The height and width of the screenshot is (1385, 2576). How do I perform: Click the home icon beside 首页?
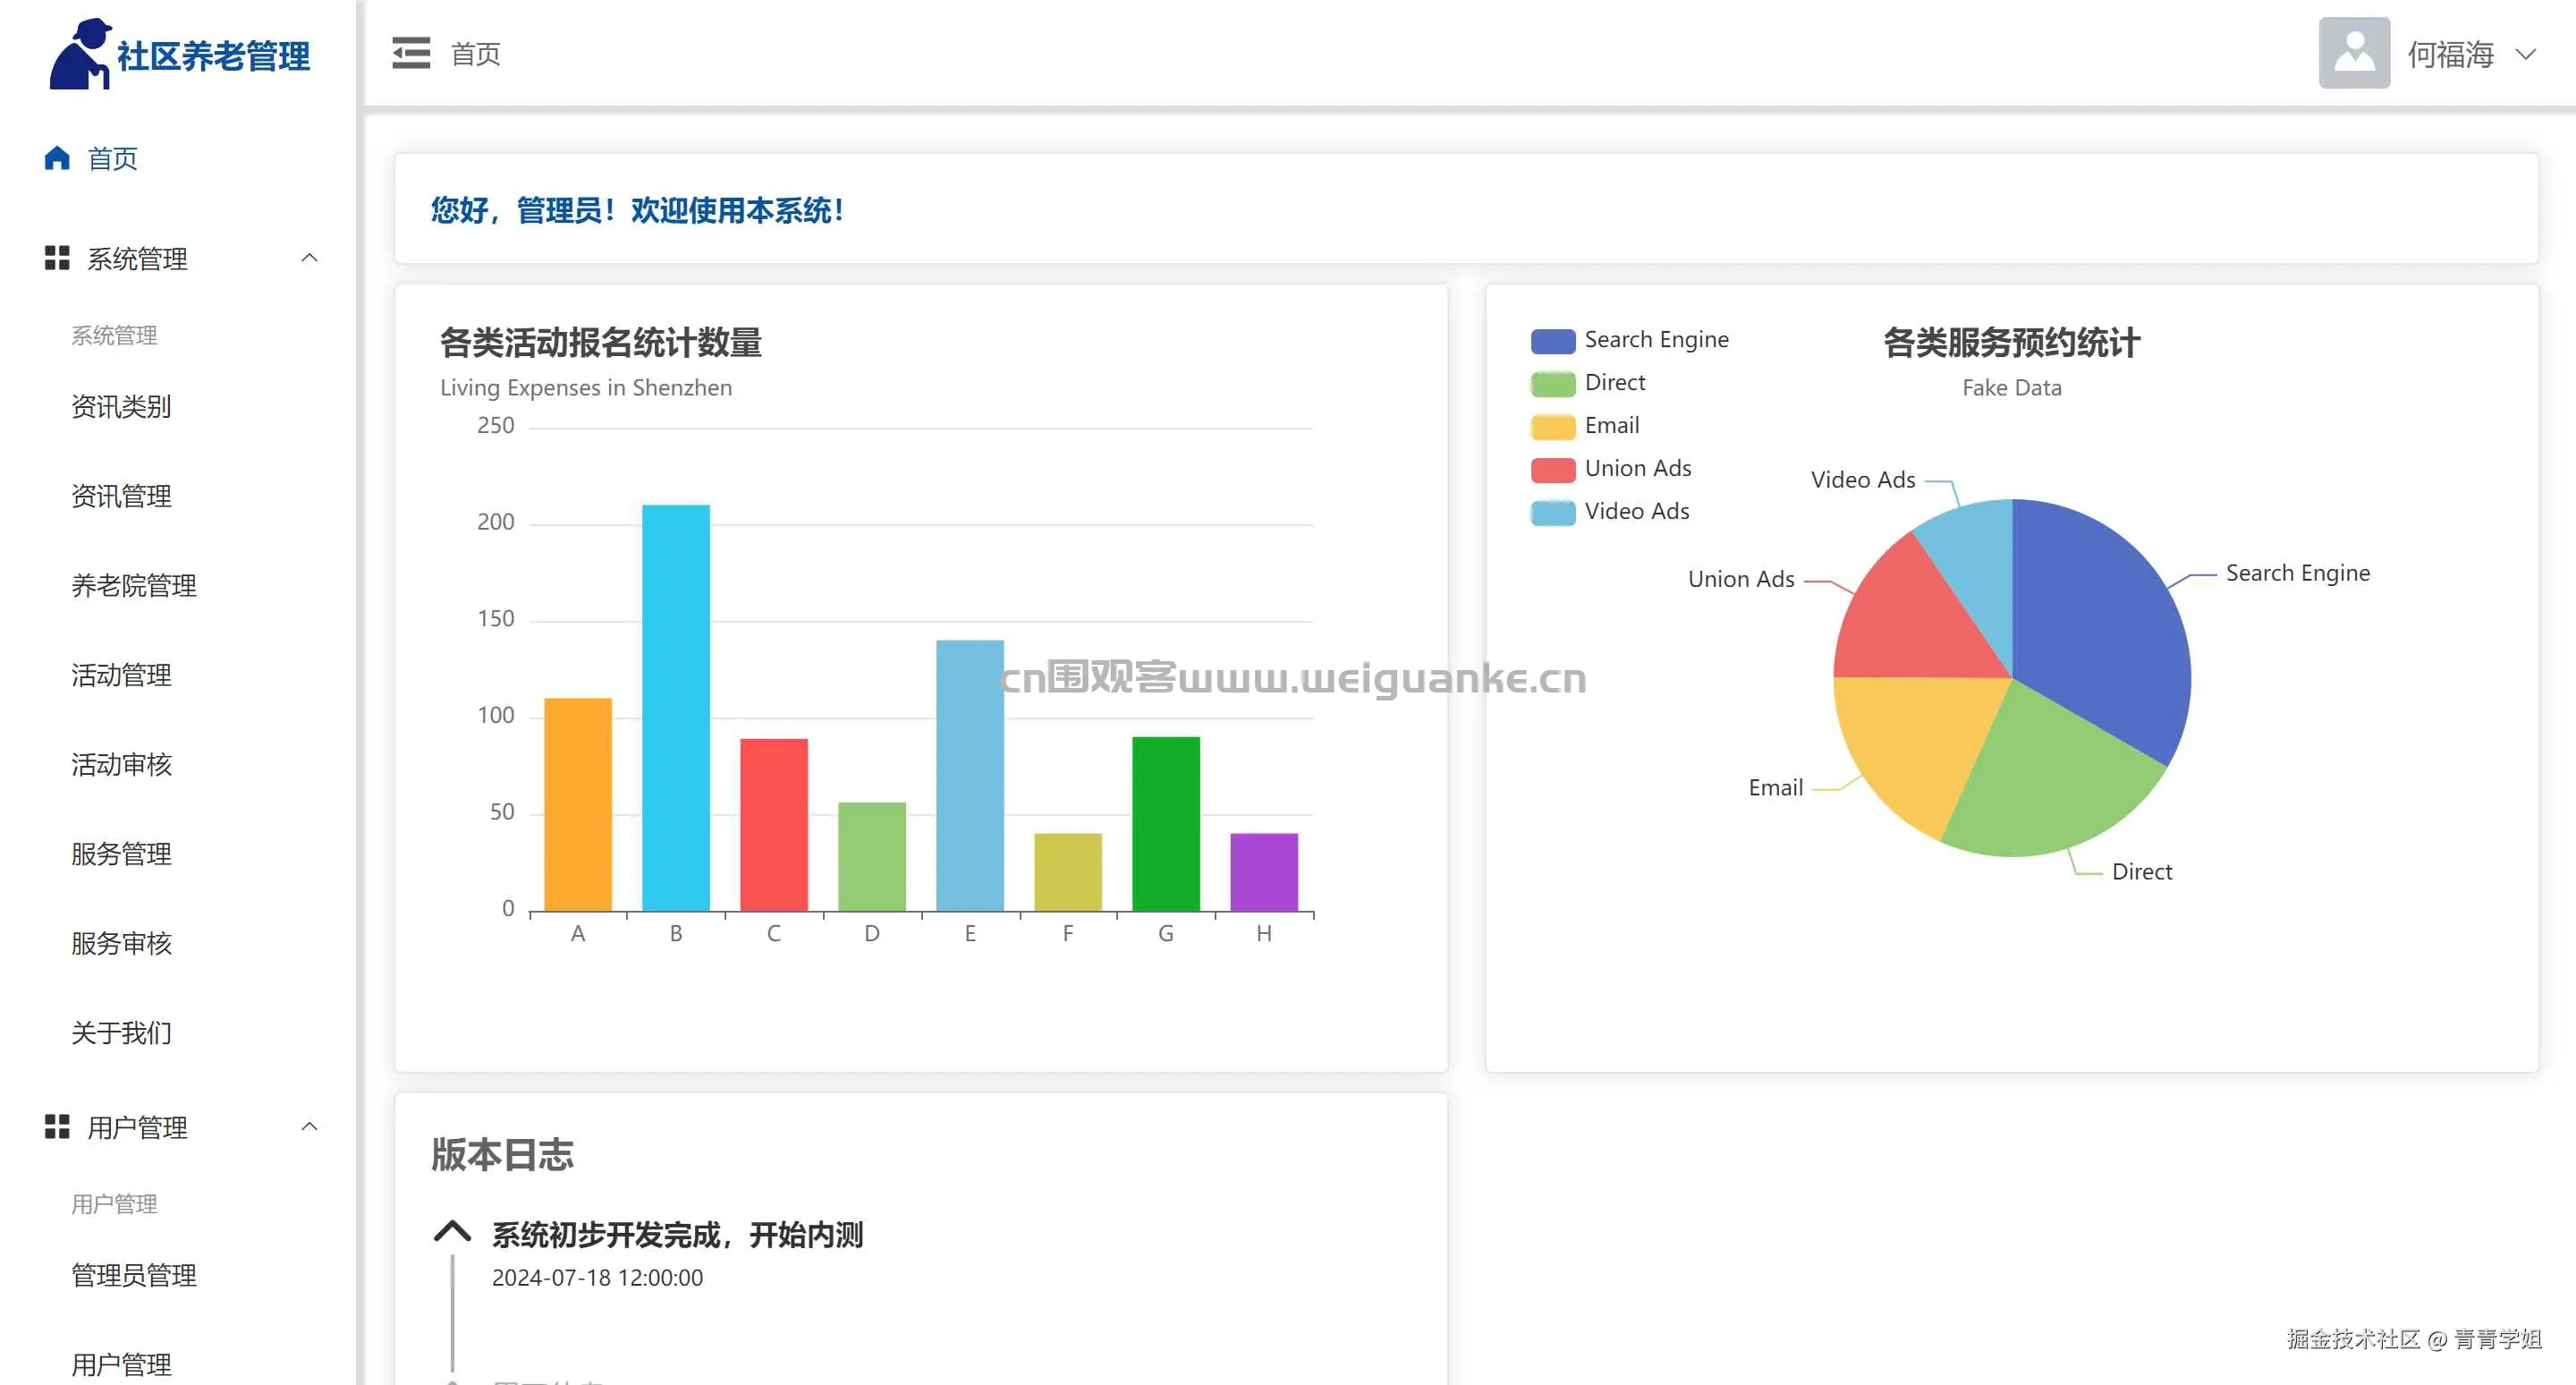(57, 158)
